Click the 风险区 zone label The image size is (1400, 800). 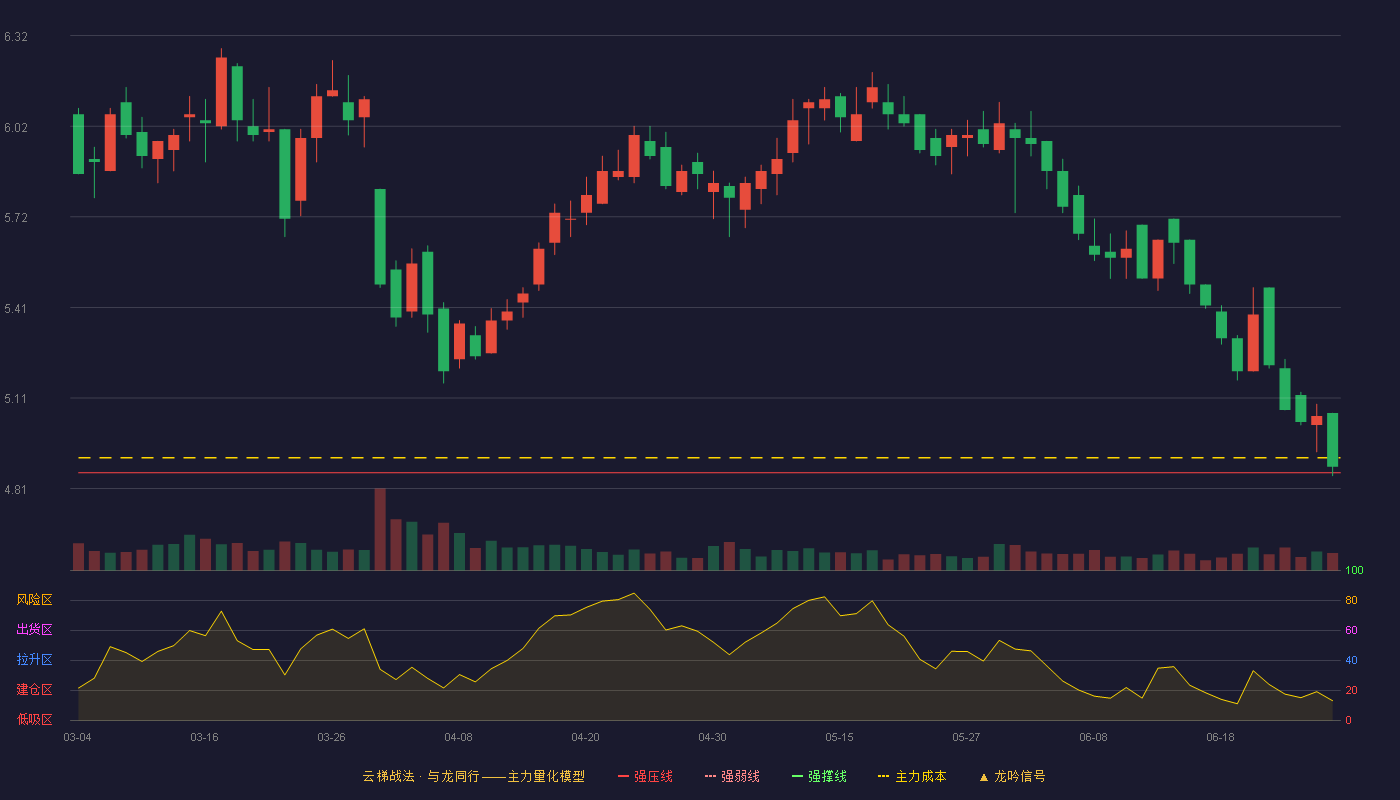pos(34,600)
